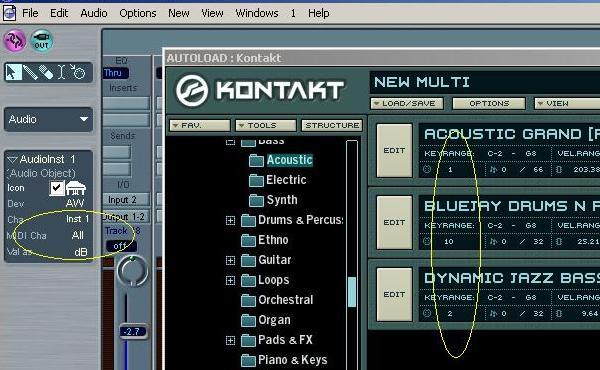
Task: Click the Kontakt Options button
Action: coord(489,103)
